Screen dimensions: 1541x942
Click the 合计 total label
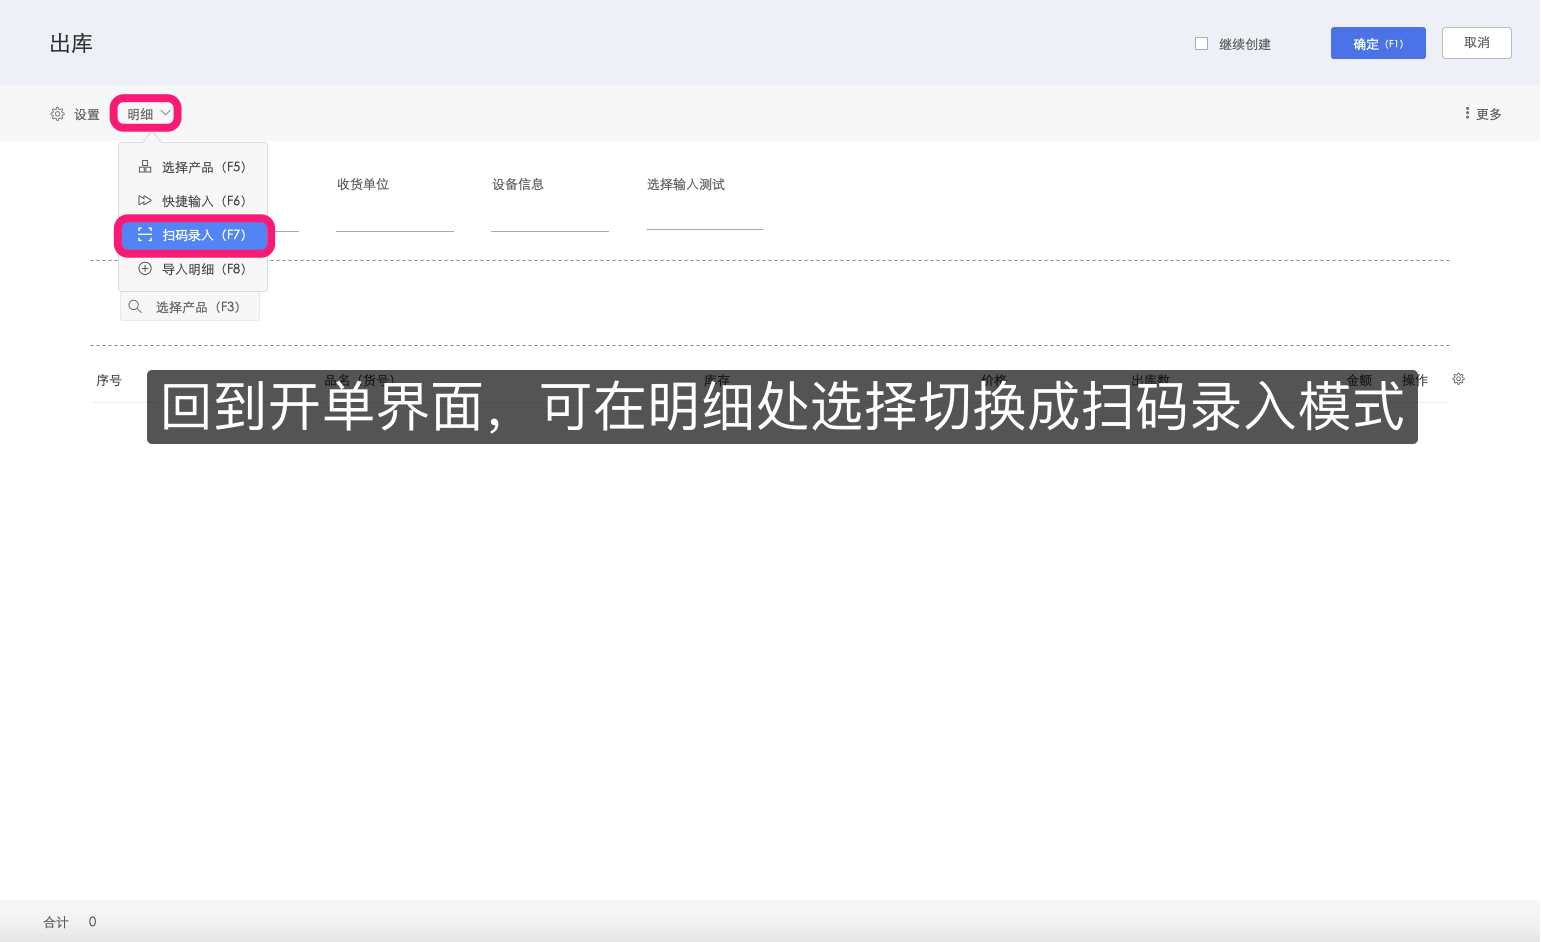point(56,922)
